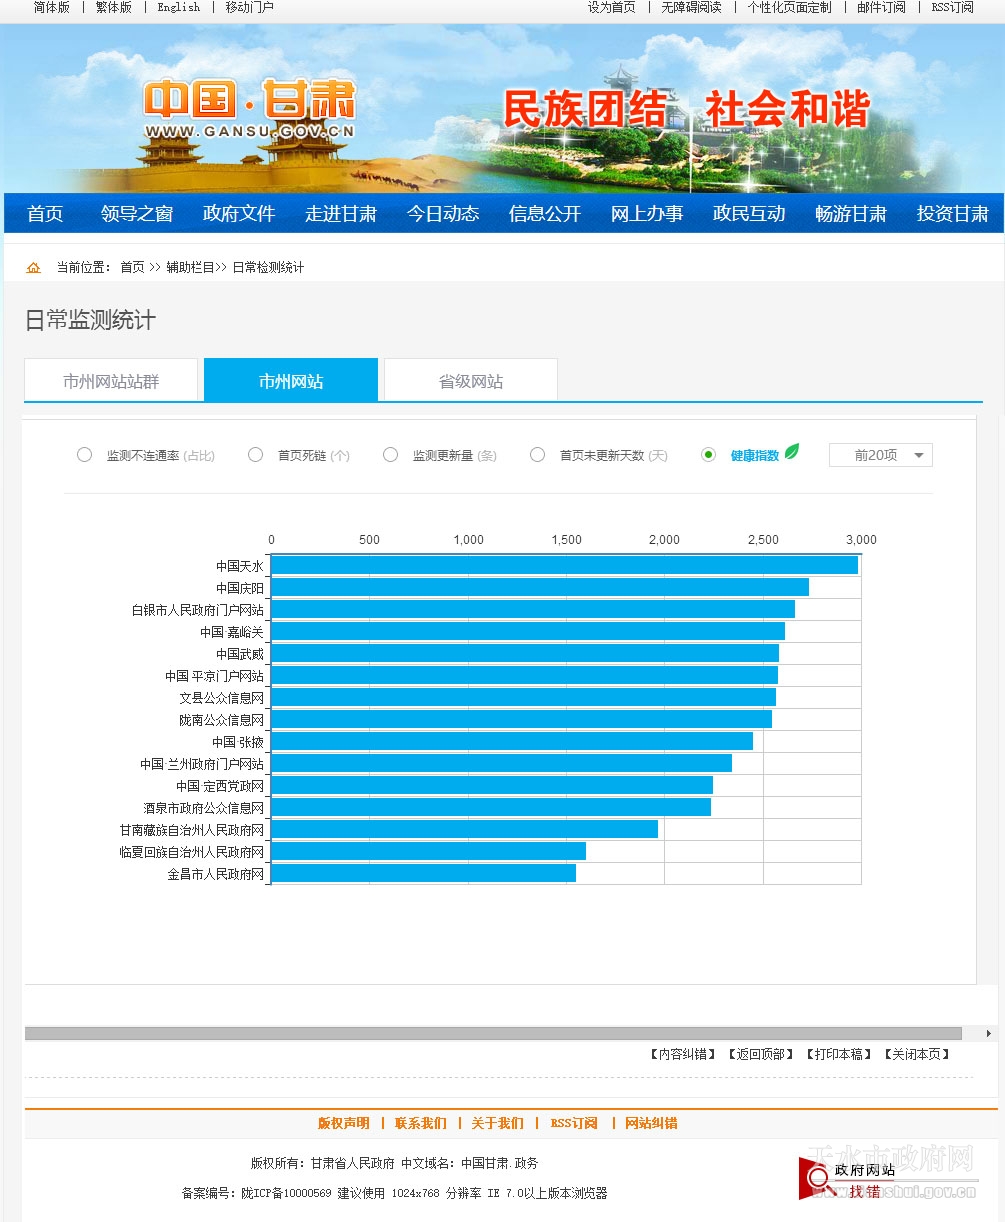Click the 中国 定西党政网 chart label
Image resolution: width=1005 pixels, height=1222 pixels.
pyautogui.click(x=220, y=786)
